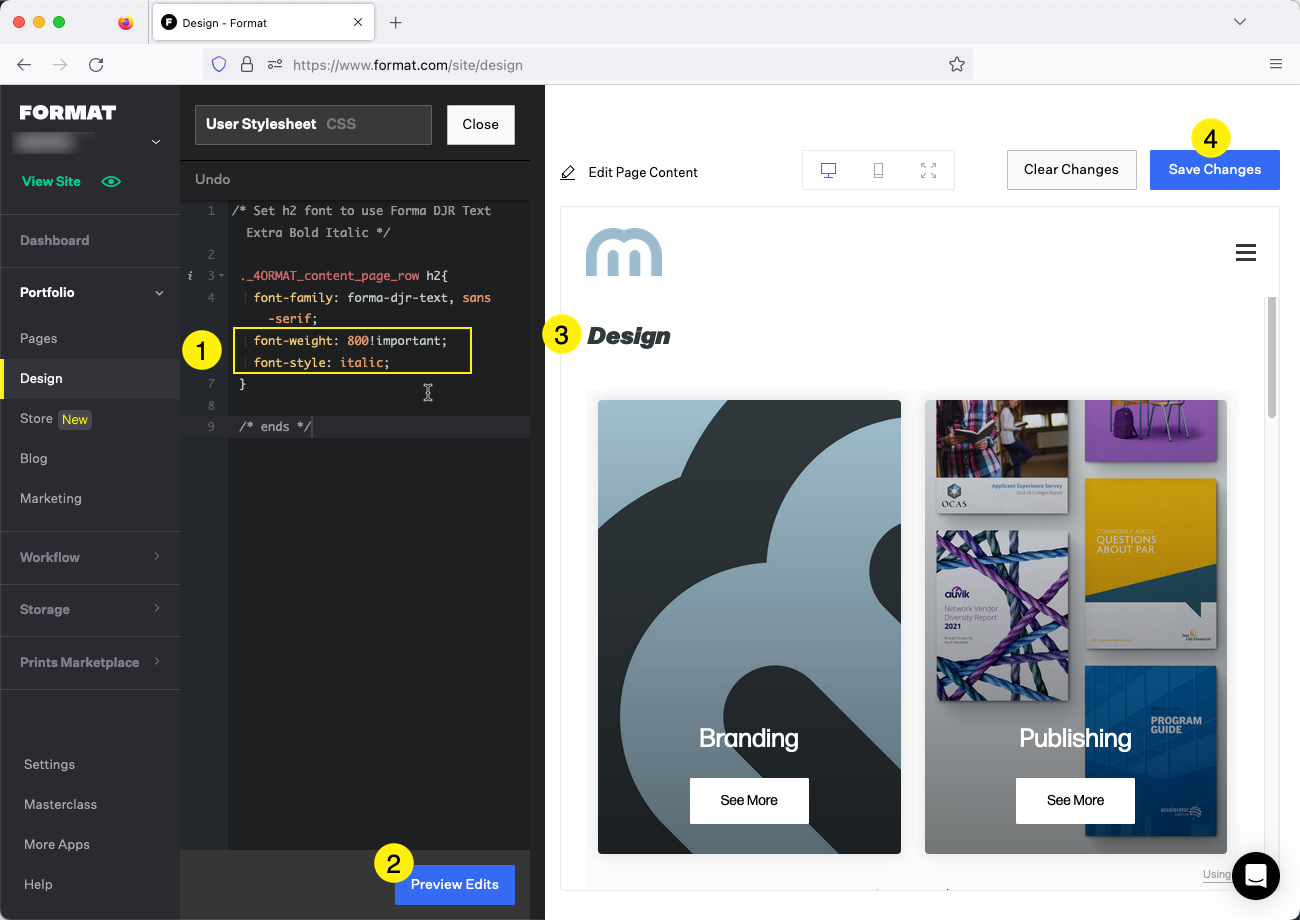The height and width of the screenshot is (920, 1300).
Task: Click the Publishing portfolio thumbnail
Action: click(1075, 627)
